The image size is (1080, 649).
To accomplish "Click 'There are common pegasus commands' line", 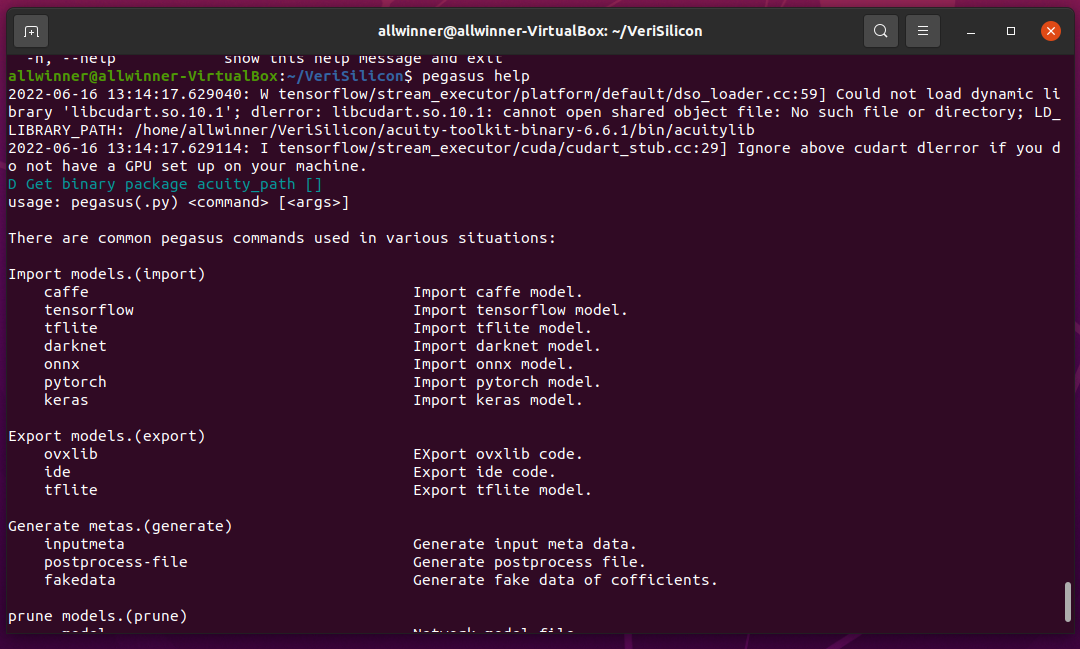I will coord(282,238).
